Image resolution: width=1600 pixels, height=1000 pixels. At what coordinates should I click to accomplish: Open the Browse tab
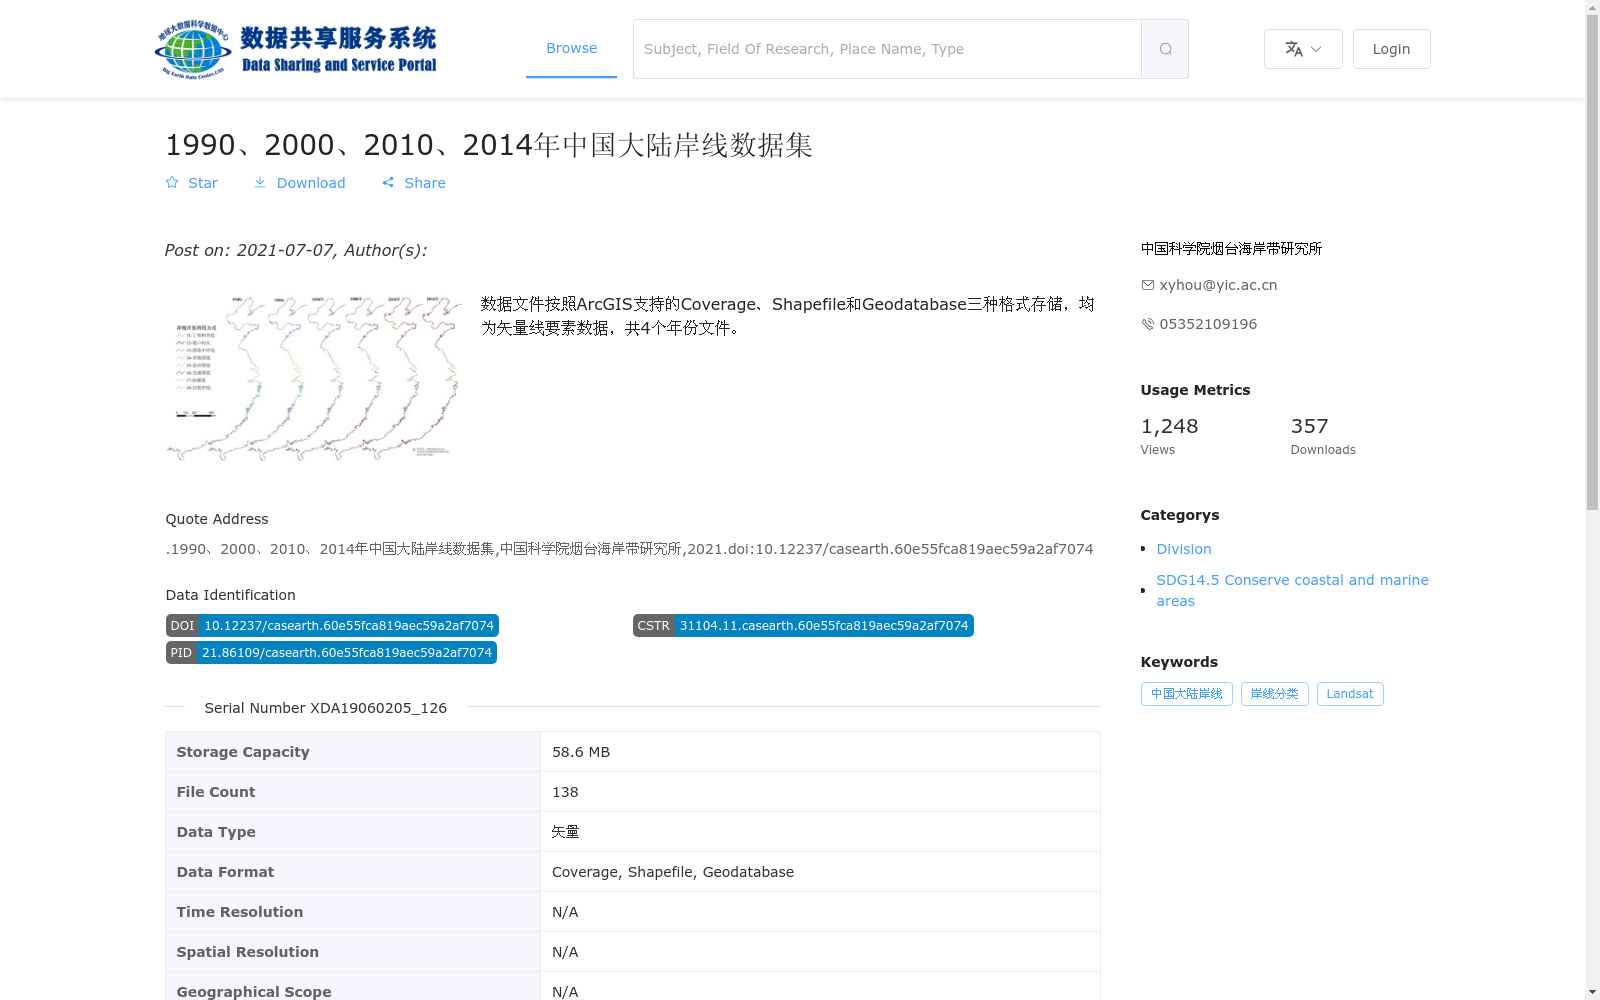571,48
